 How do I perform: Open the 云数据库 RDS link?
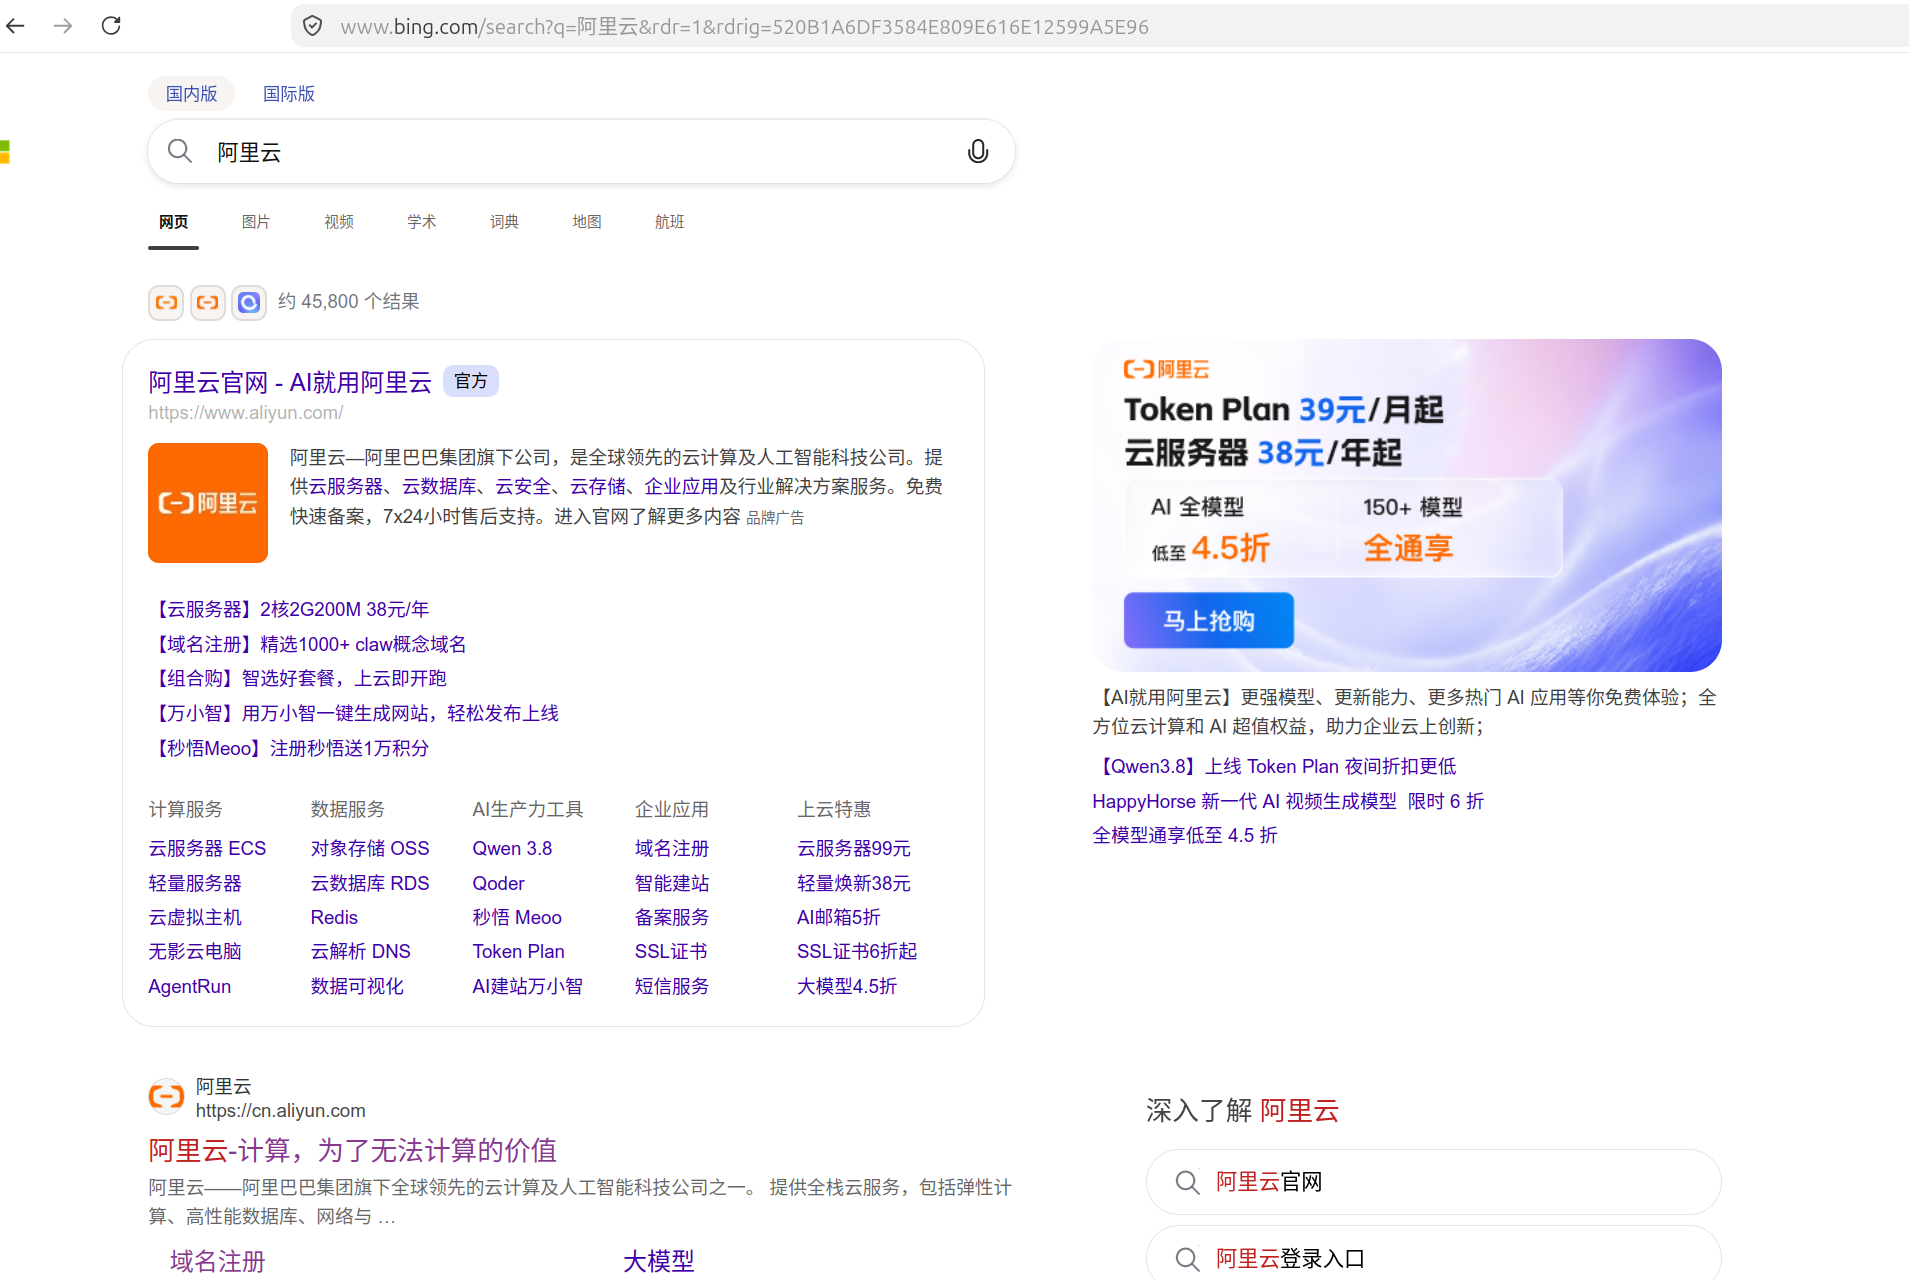(370, 884)
